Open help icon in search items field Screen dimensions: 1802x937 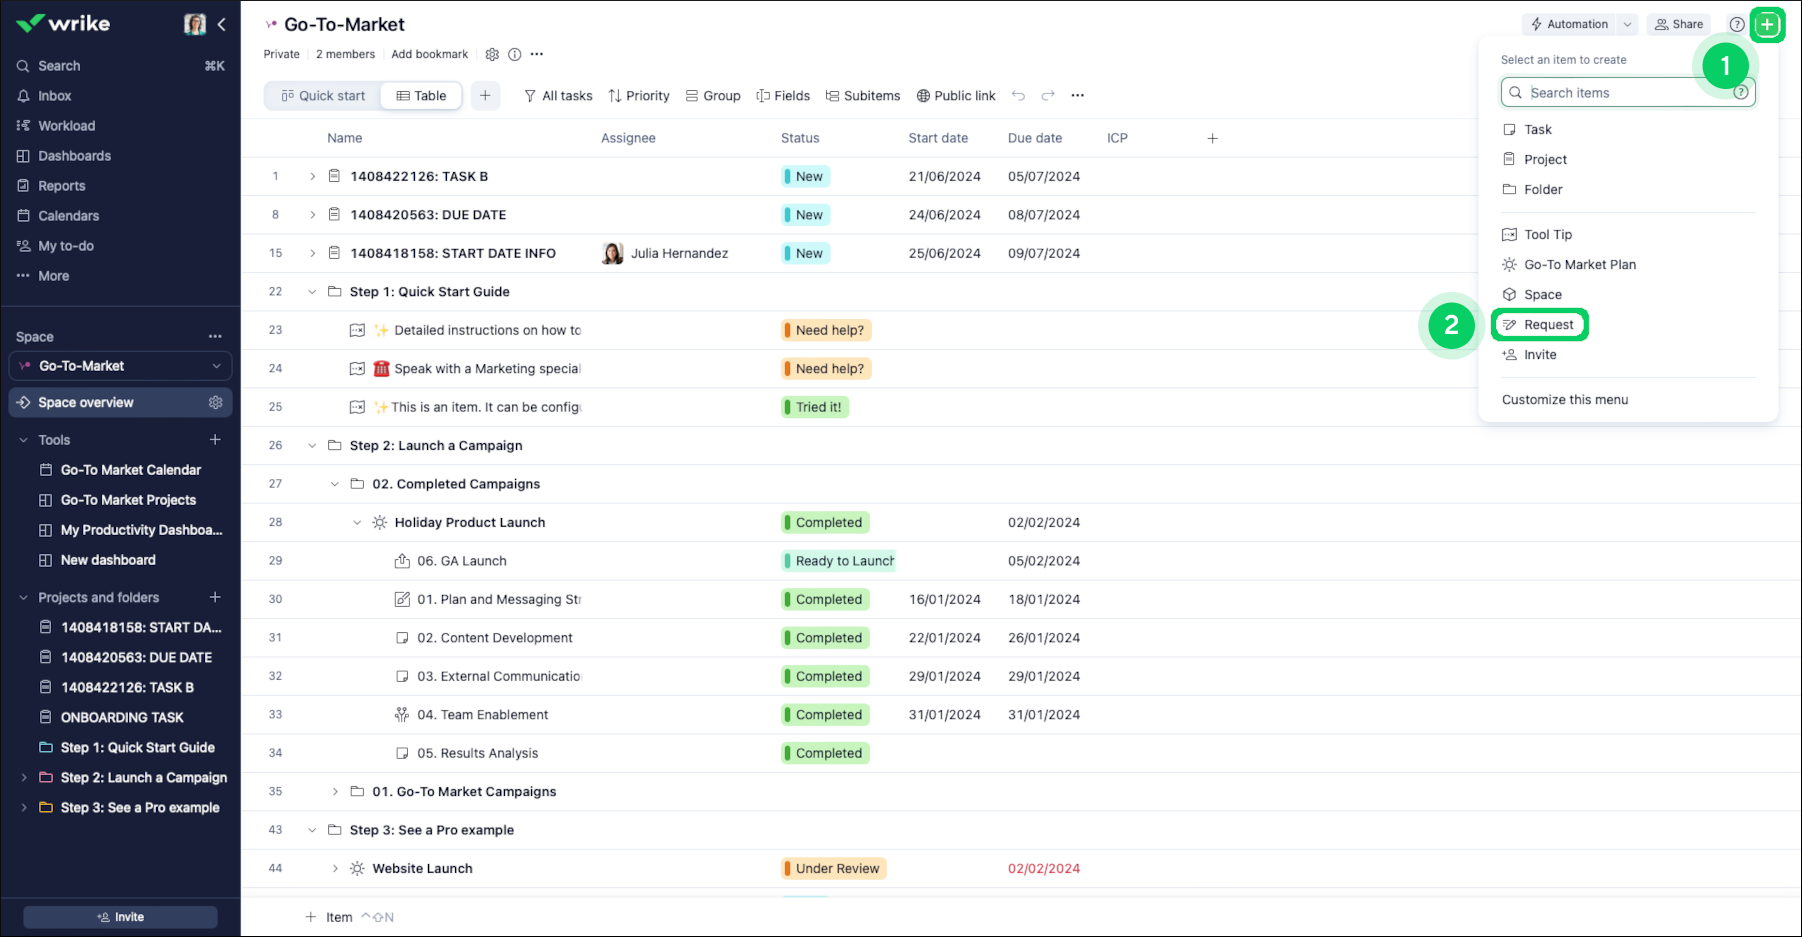tap(1740, 93)
